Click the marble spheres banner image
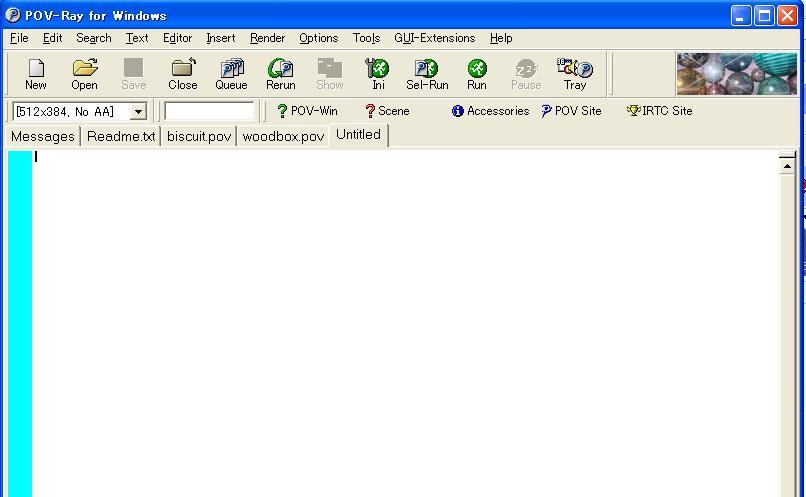Viewport: 806px width, 497px height. [737, 73]
